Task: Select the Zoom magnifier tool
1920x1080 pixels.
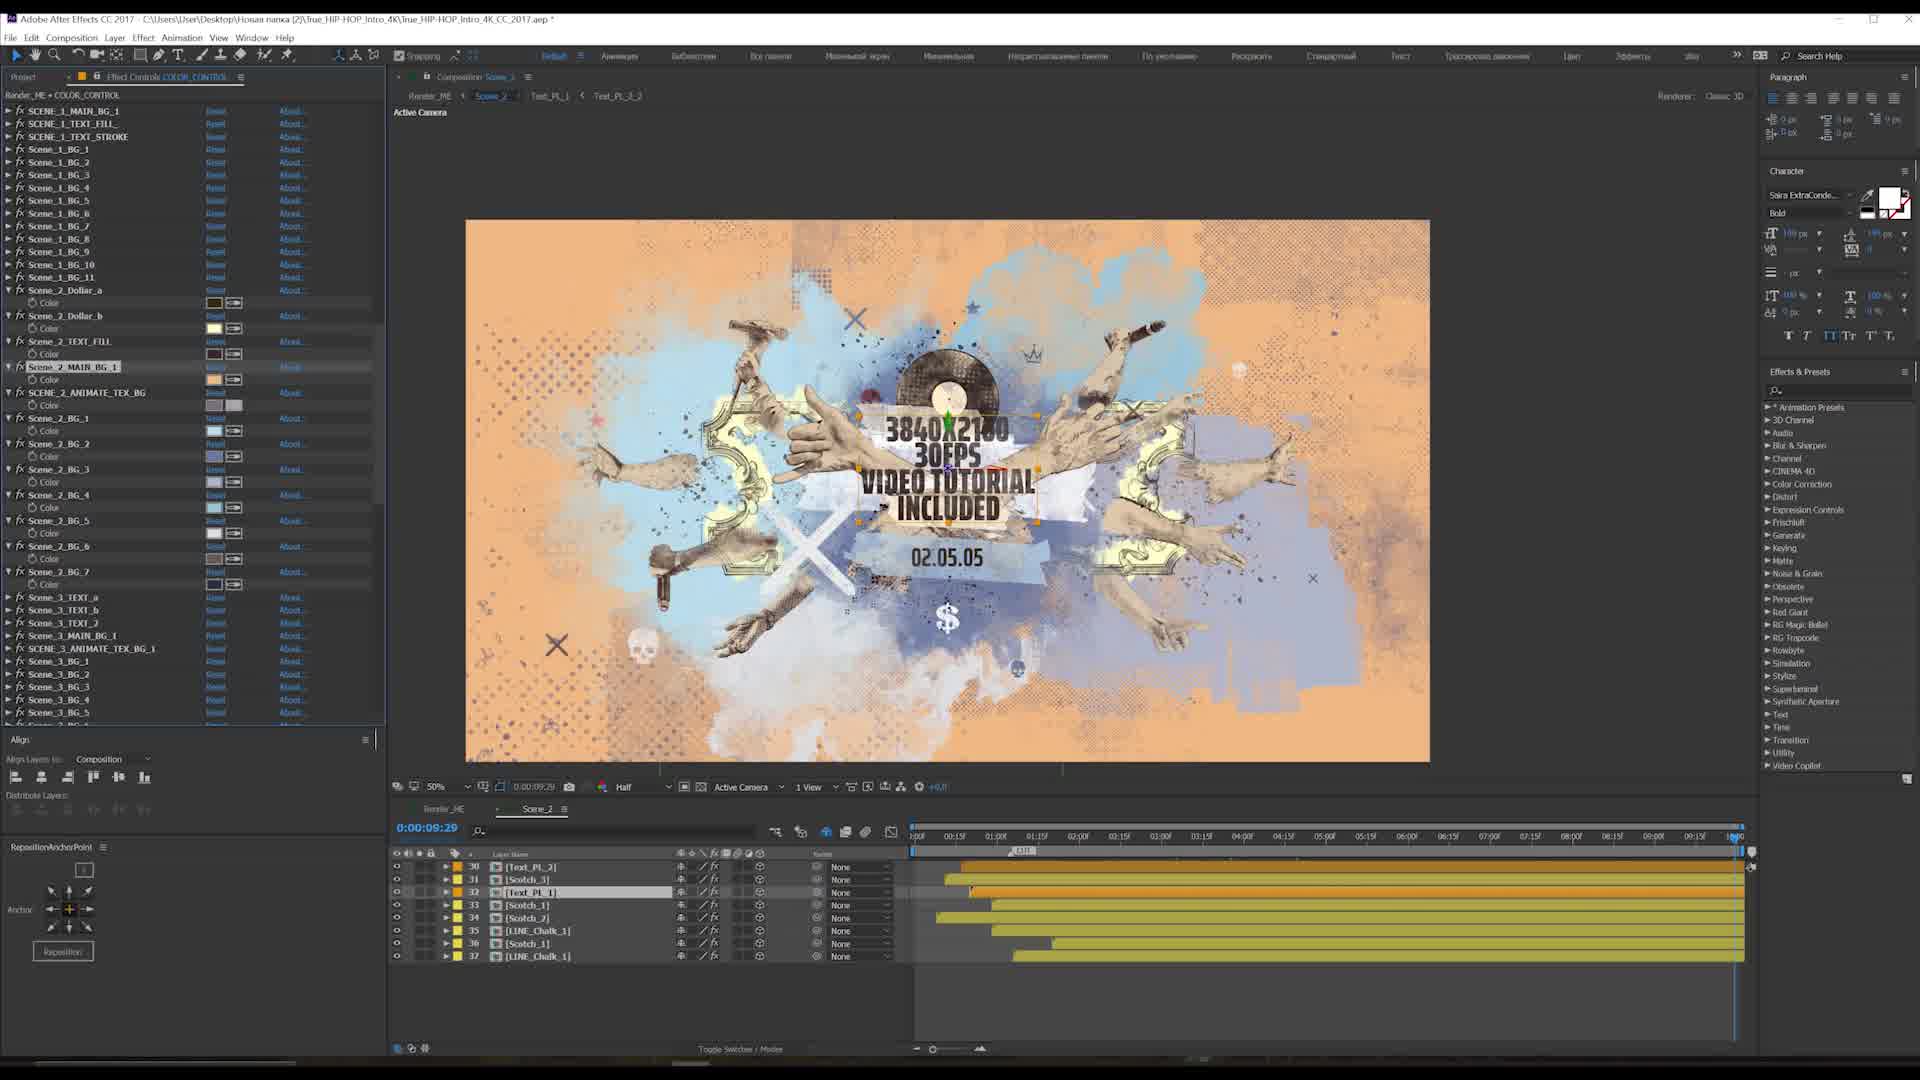Action: click(54, 55)
